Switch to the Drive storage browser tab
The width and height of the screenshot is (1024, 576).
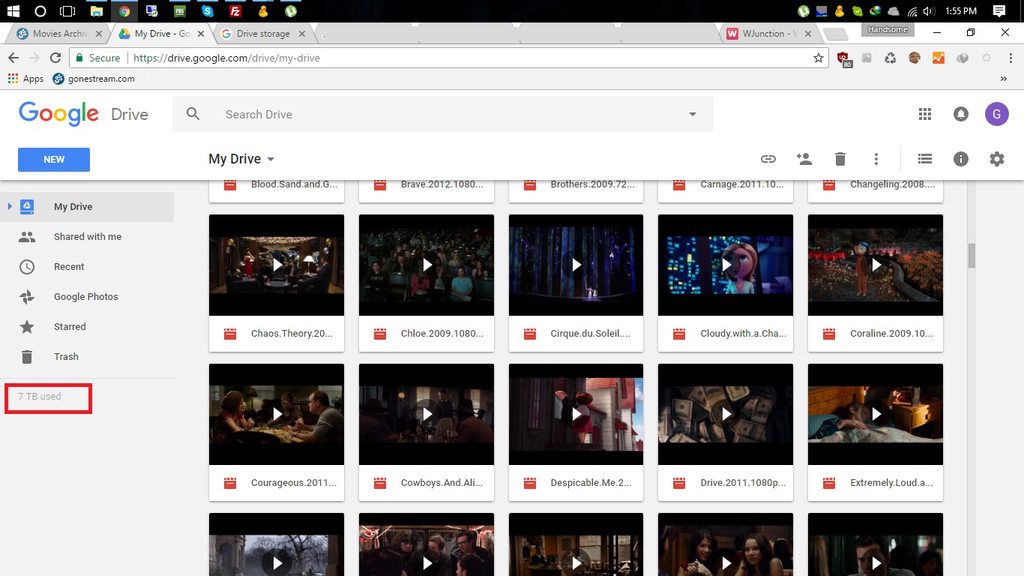[x=263, y=33]
